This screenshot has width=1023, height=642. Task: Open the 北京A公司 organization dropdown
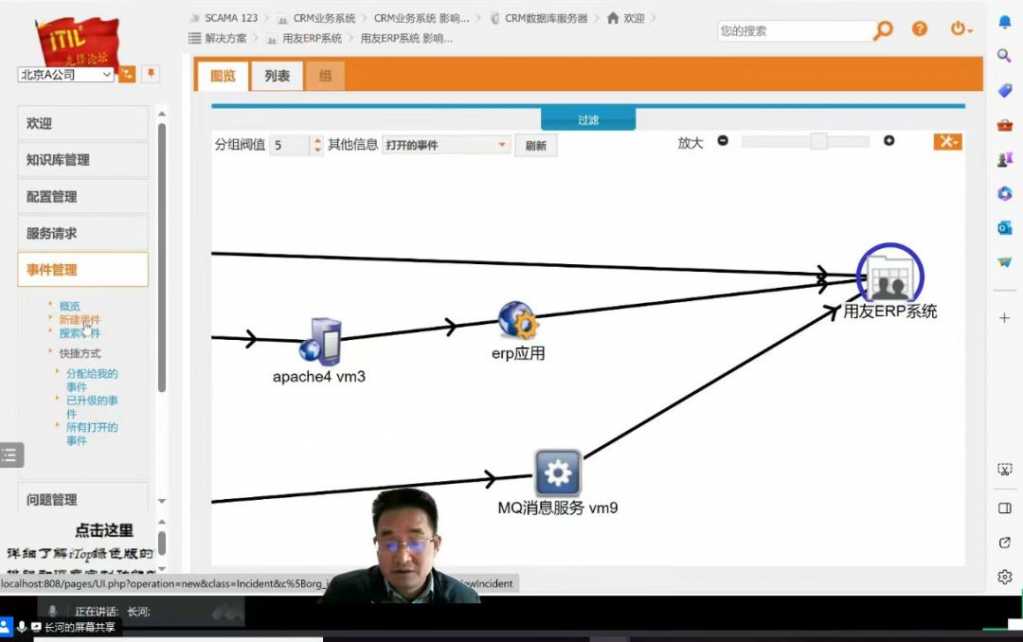pos(66,74)
